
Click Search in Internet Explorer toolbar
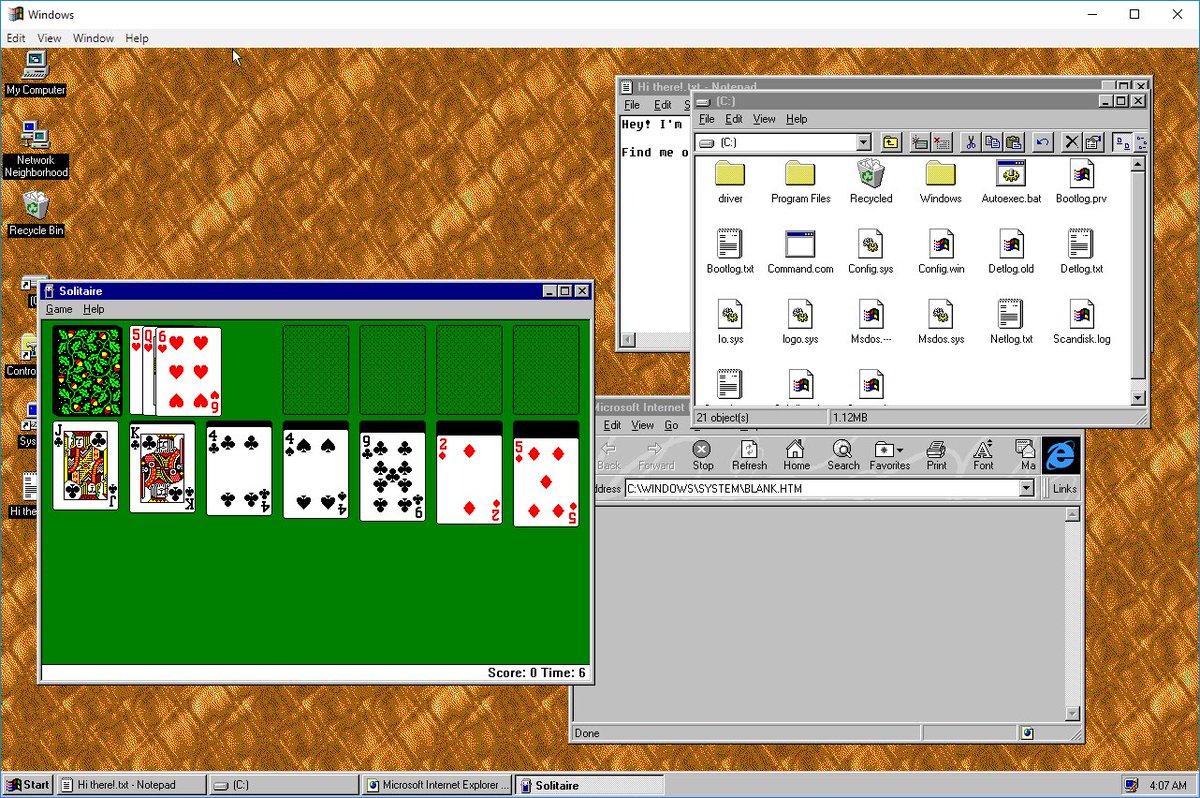click(843, 456)
